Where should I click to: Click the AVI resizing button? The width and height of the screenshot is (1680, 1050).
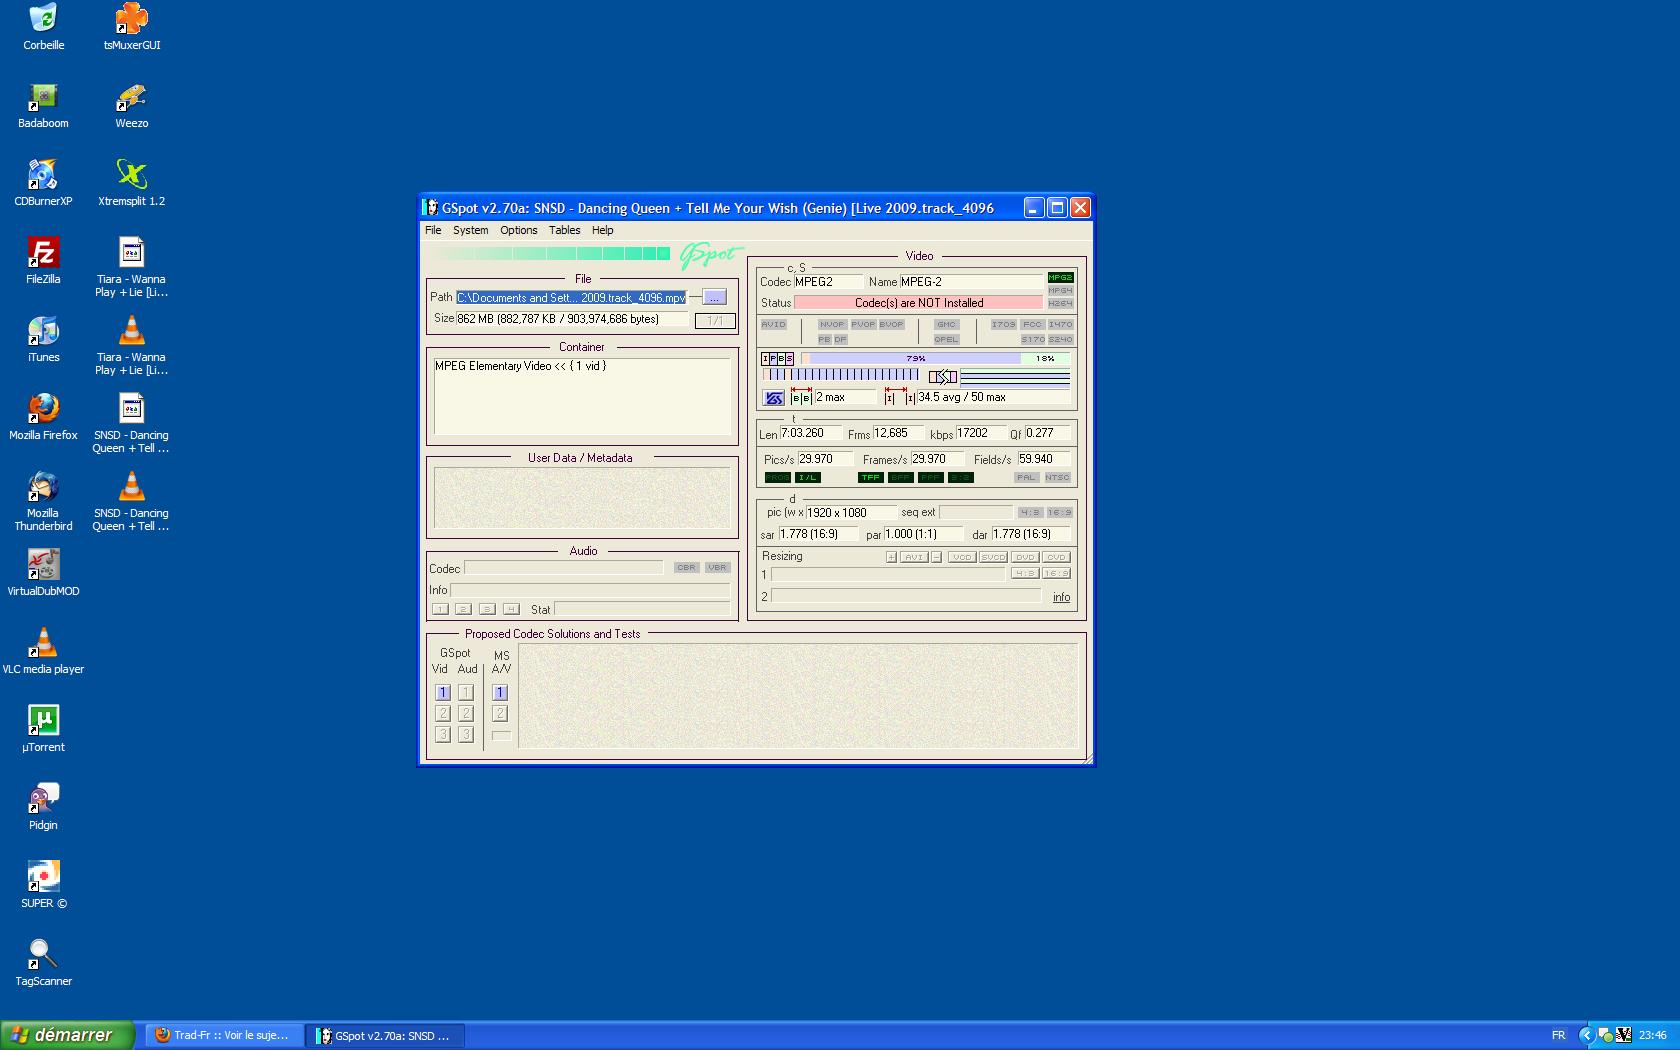(x=914, y=557)
